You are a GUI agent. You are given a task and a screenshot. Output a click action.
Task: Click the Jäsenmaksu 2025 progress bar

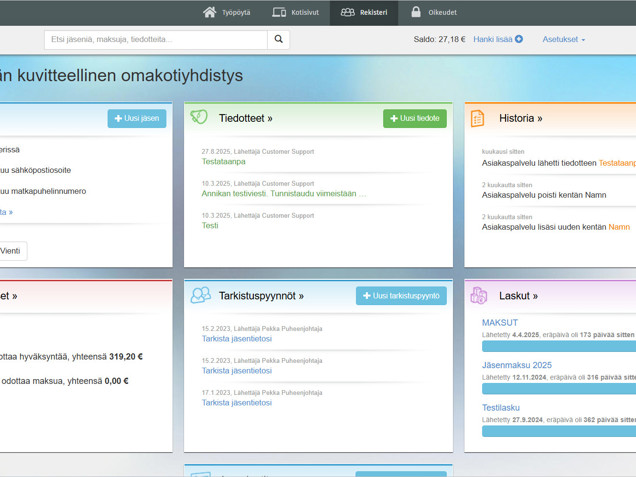click(x=558, y=389)
